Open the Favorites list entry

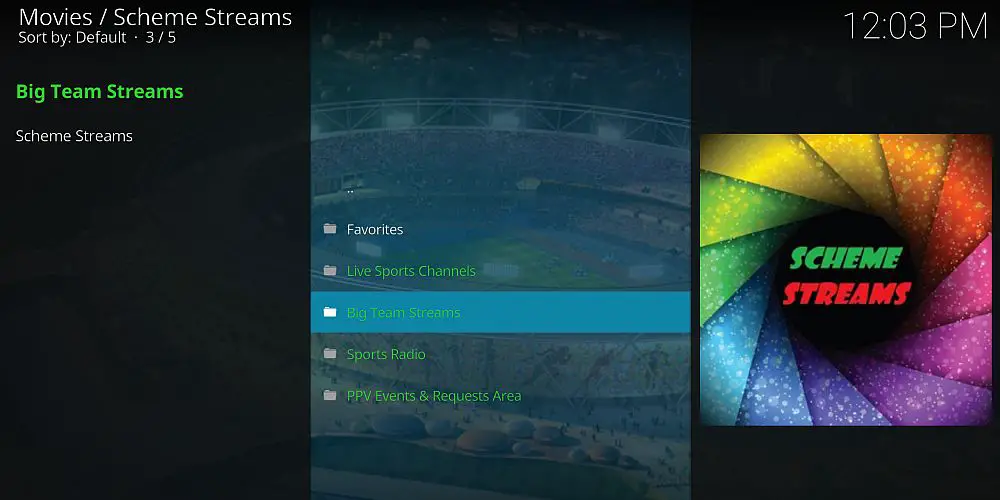[x=501, y=229]
